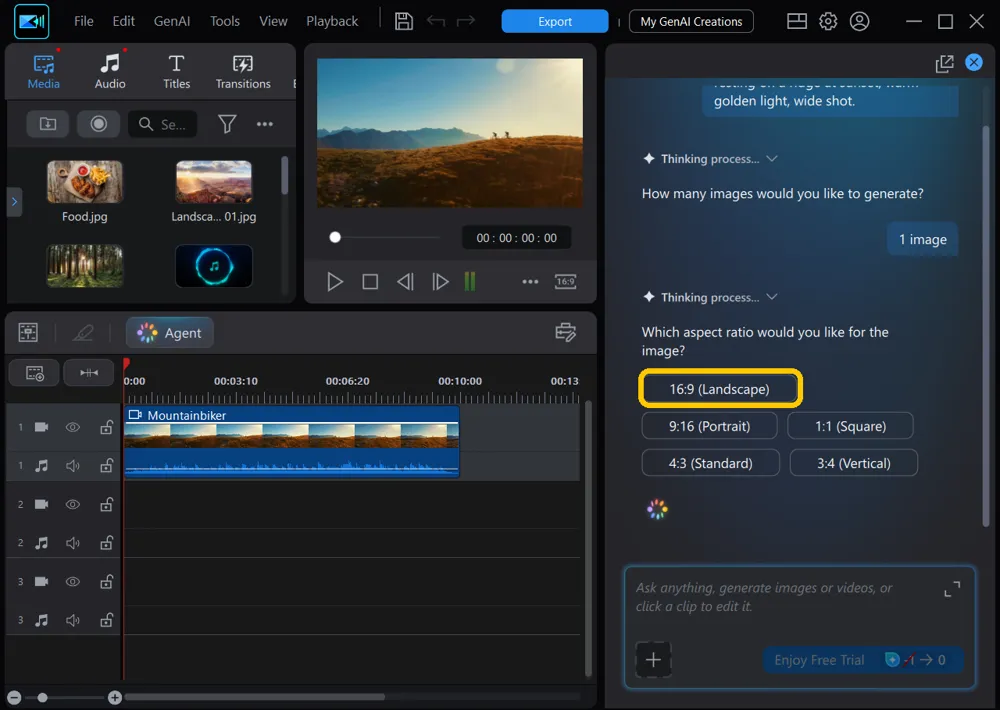Pop out the AI agent chat panel
Viewport: 1000px width, 710px height.
point(944,63)
